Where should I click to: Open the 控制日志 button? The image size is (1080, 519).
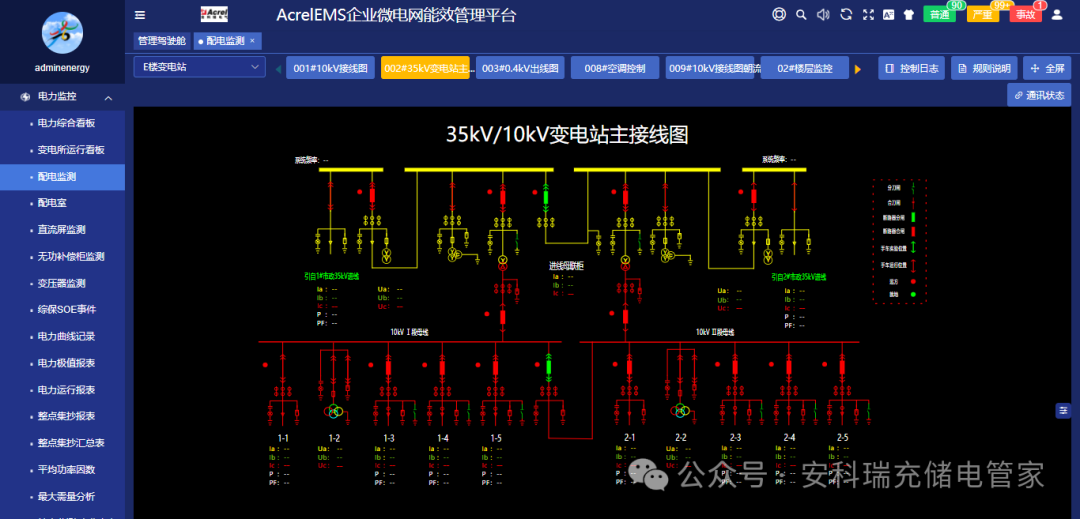point(911,68)
